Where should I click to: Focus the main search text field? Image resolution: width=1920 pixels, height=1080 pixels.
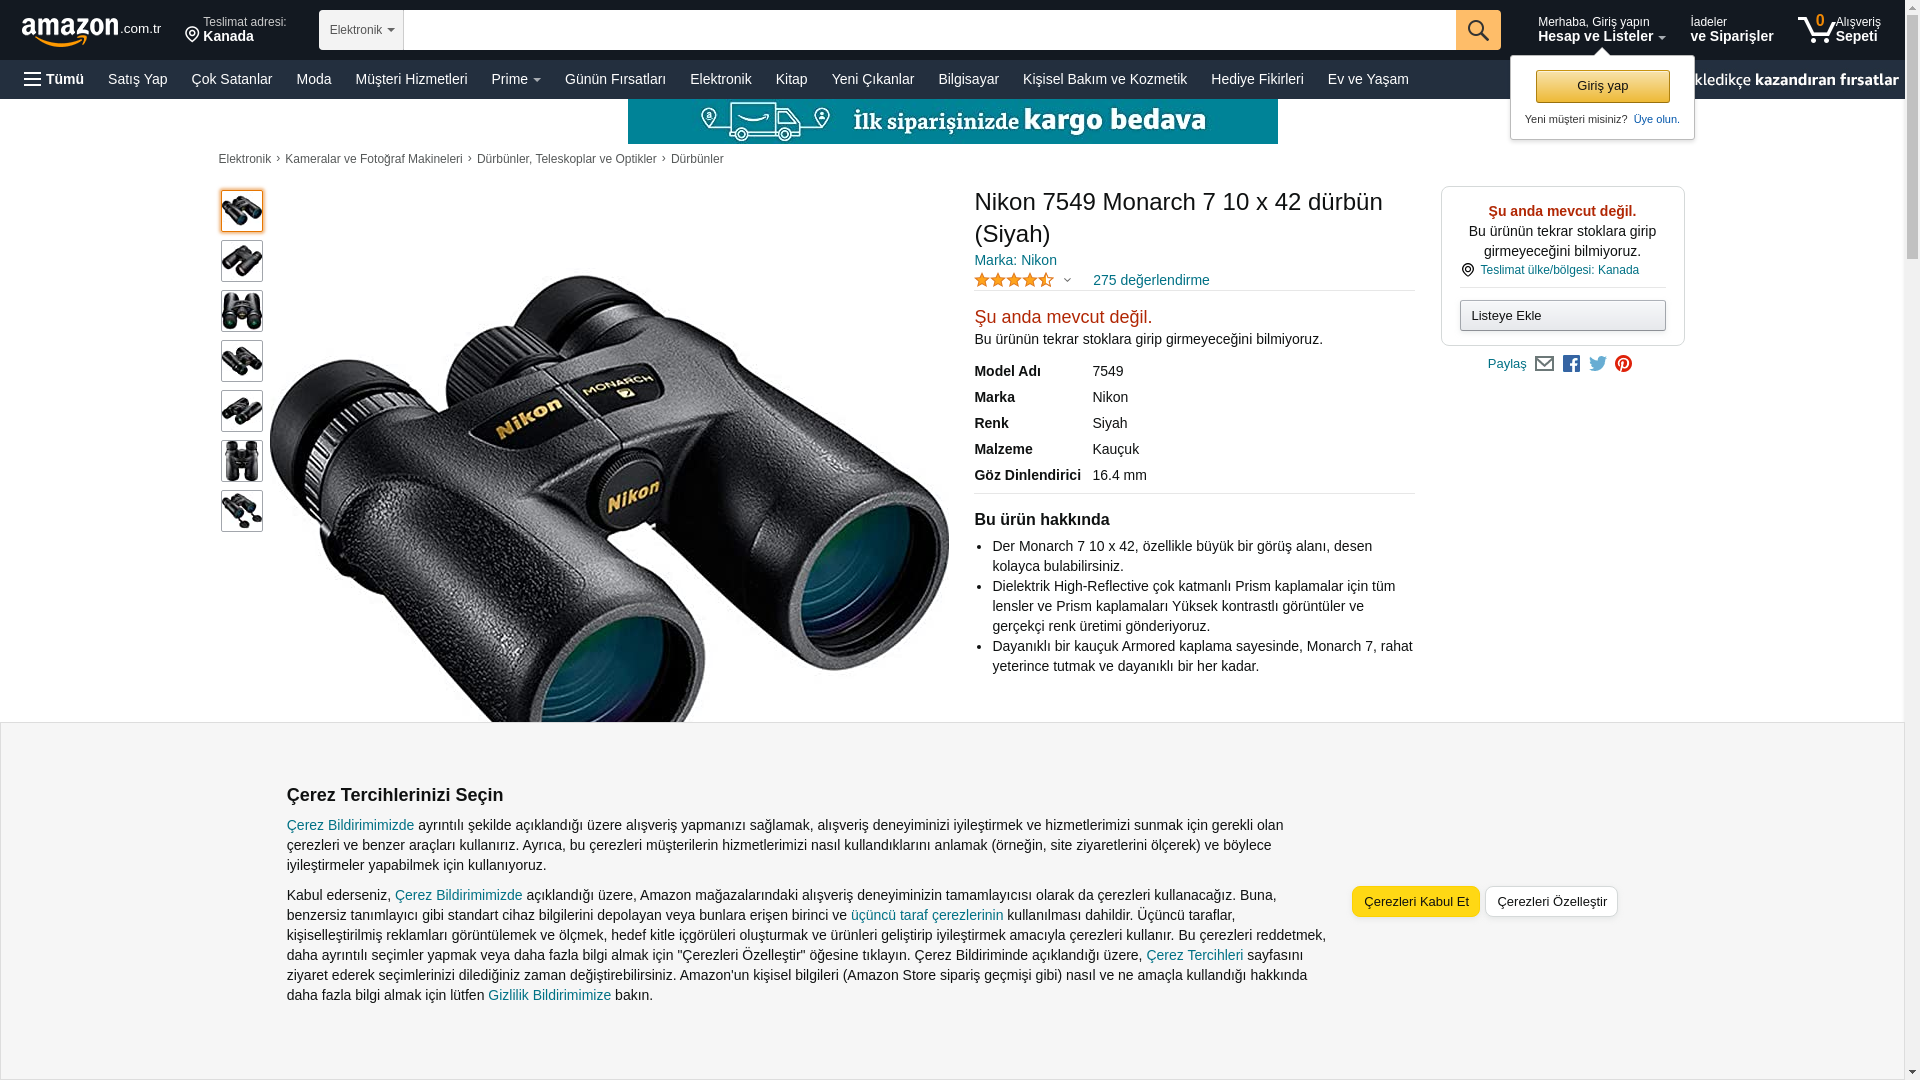(x=929, y=30)
